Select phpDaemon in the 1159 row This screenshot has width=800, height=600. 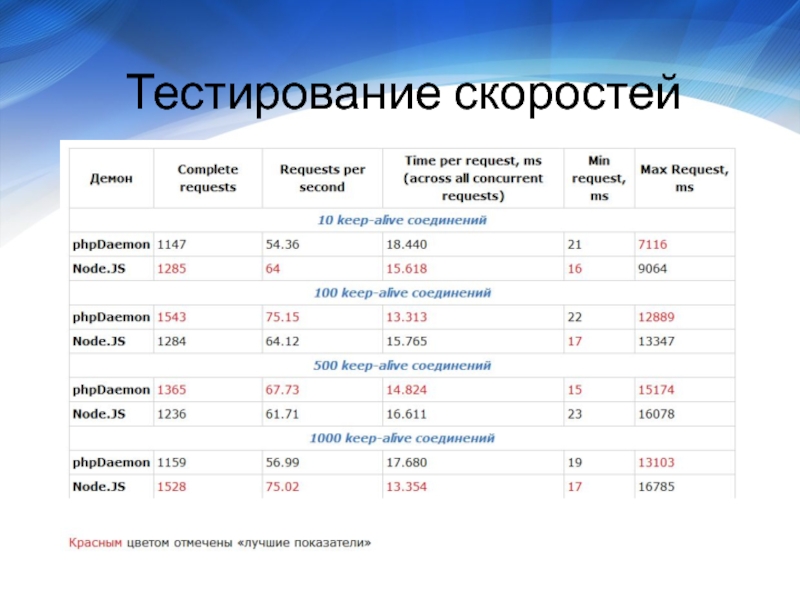click(x=111, y=463)
